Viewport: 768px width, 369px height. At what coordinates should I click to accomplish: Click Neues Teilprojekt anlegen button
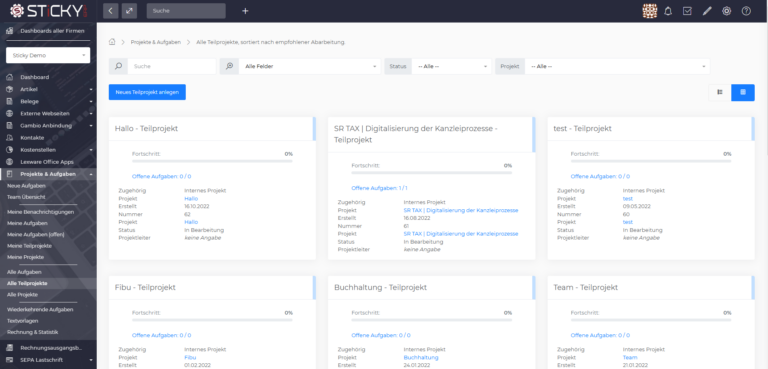click(x=147, y=92)
